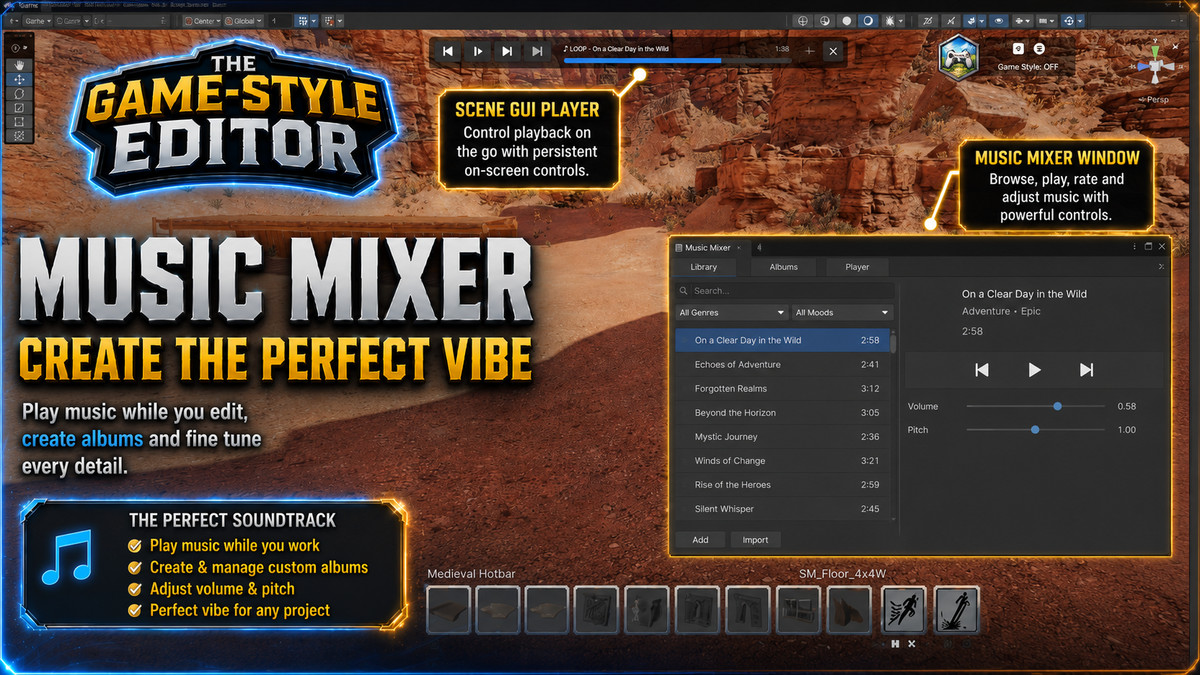Open the gizmos dropdown arrow at toolbar end
The height and width of the screenshot is (675, 1200).
1081,20
